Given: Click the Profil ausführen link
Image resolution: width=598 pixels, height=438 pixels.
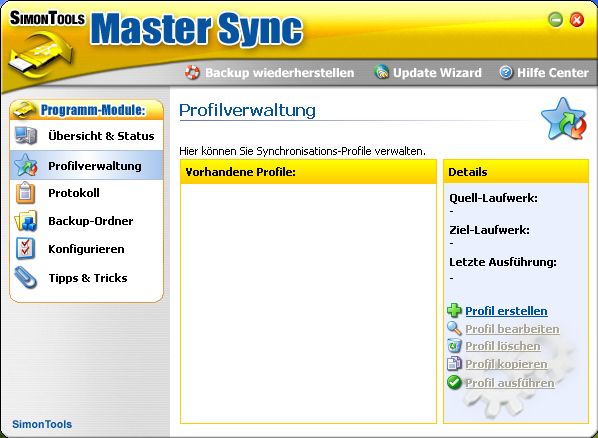Looking at the screenshot, I should point(510,383).
